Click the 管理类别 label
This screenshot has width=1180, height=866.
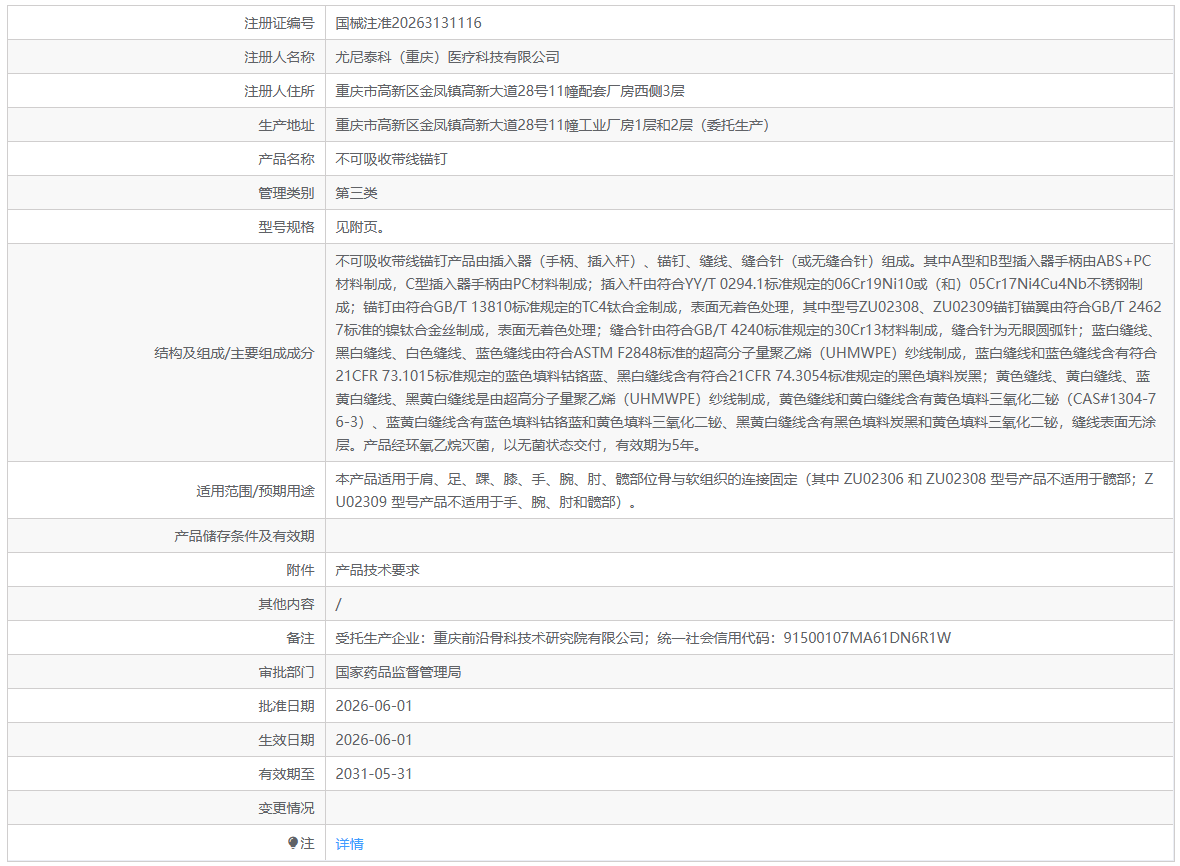coord(286,193)
